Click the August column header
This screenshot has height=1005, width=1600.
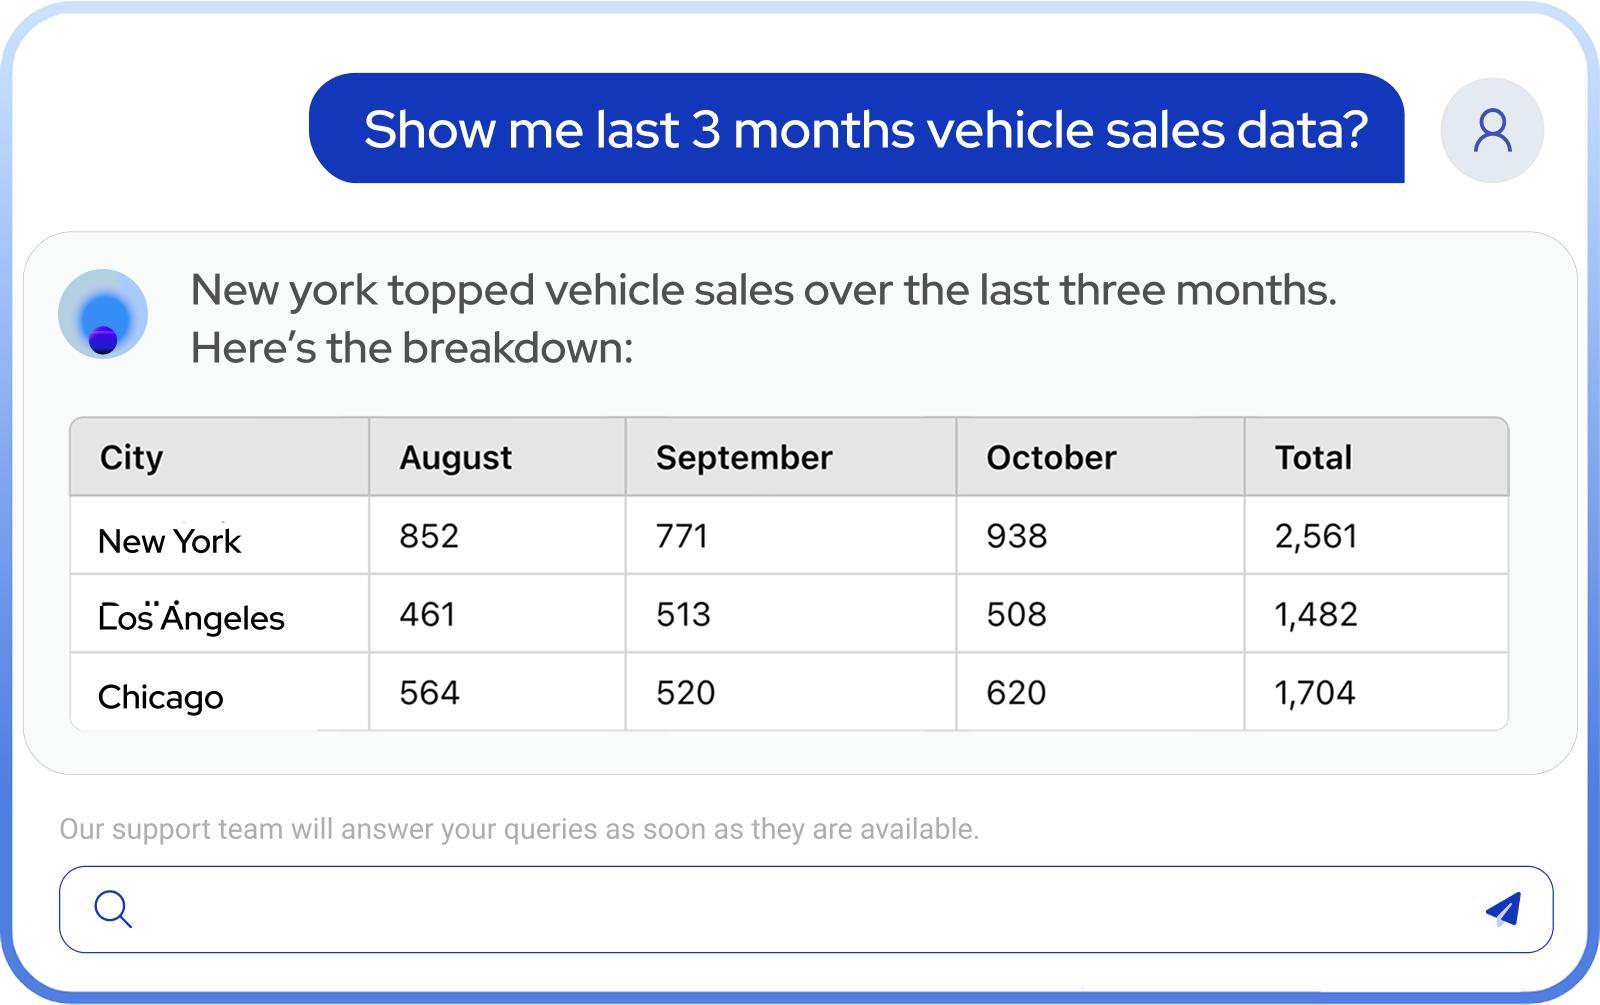click(455, 457)
